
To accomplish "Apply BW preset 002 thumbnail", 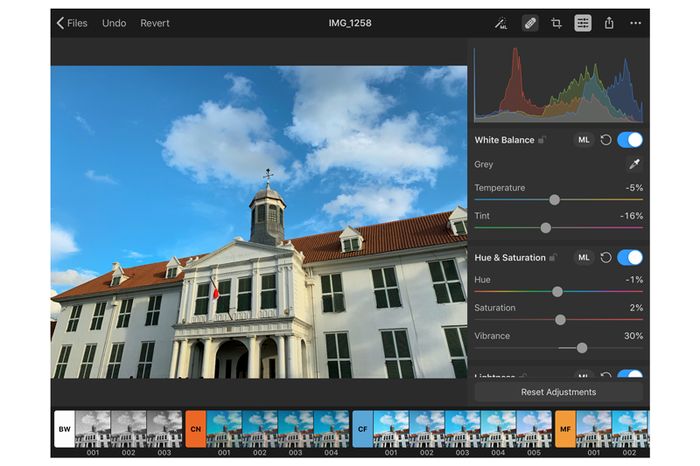I will pyautogui.click(x=129, y=429).
